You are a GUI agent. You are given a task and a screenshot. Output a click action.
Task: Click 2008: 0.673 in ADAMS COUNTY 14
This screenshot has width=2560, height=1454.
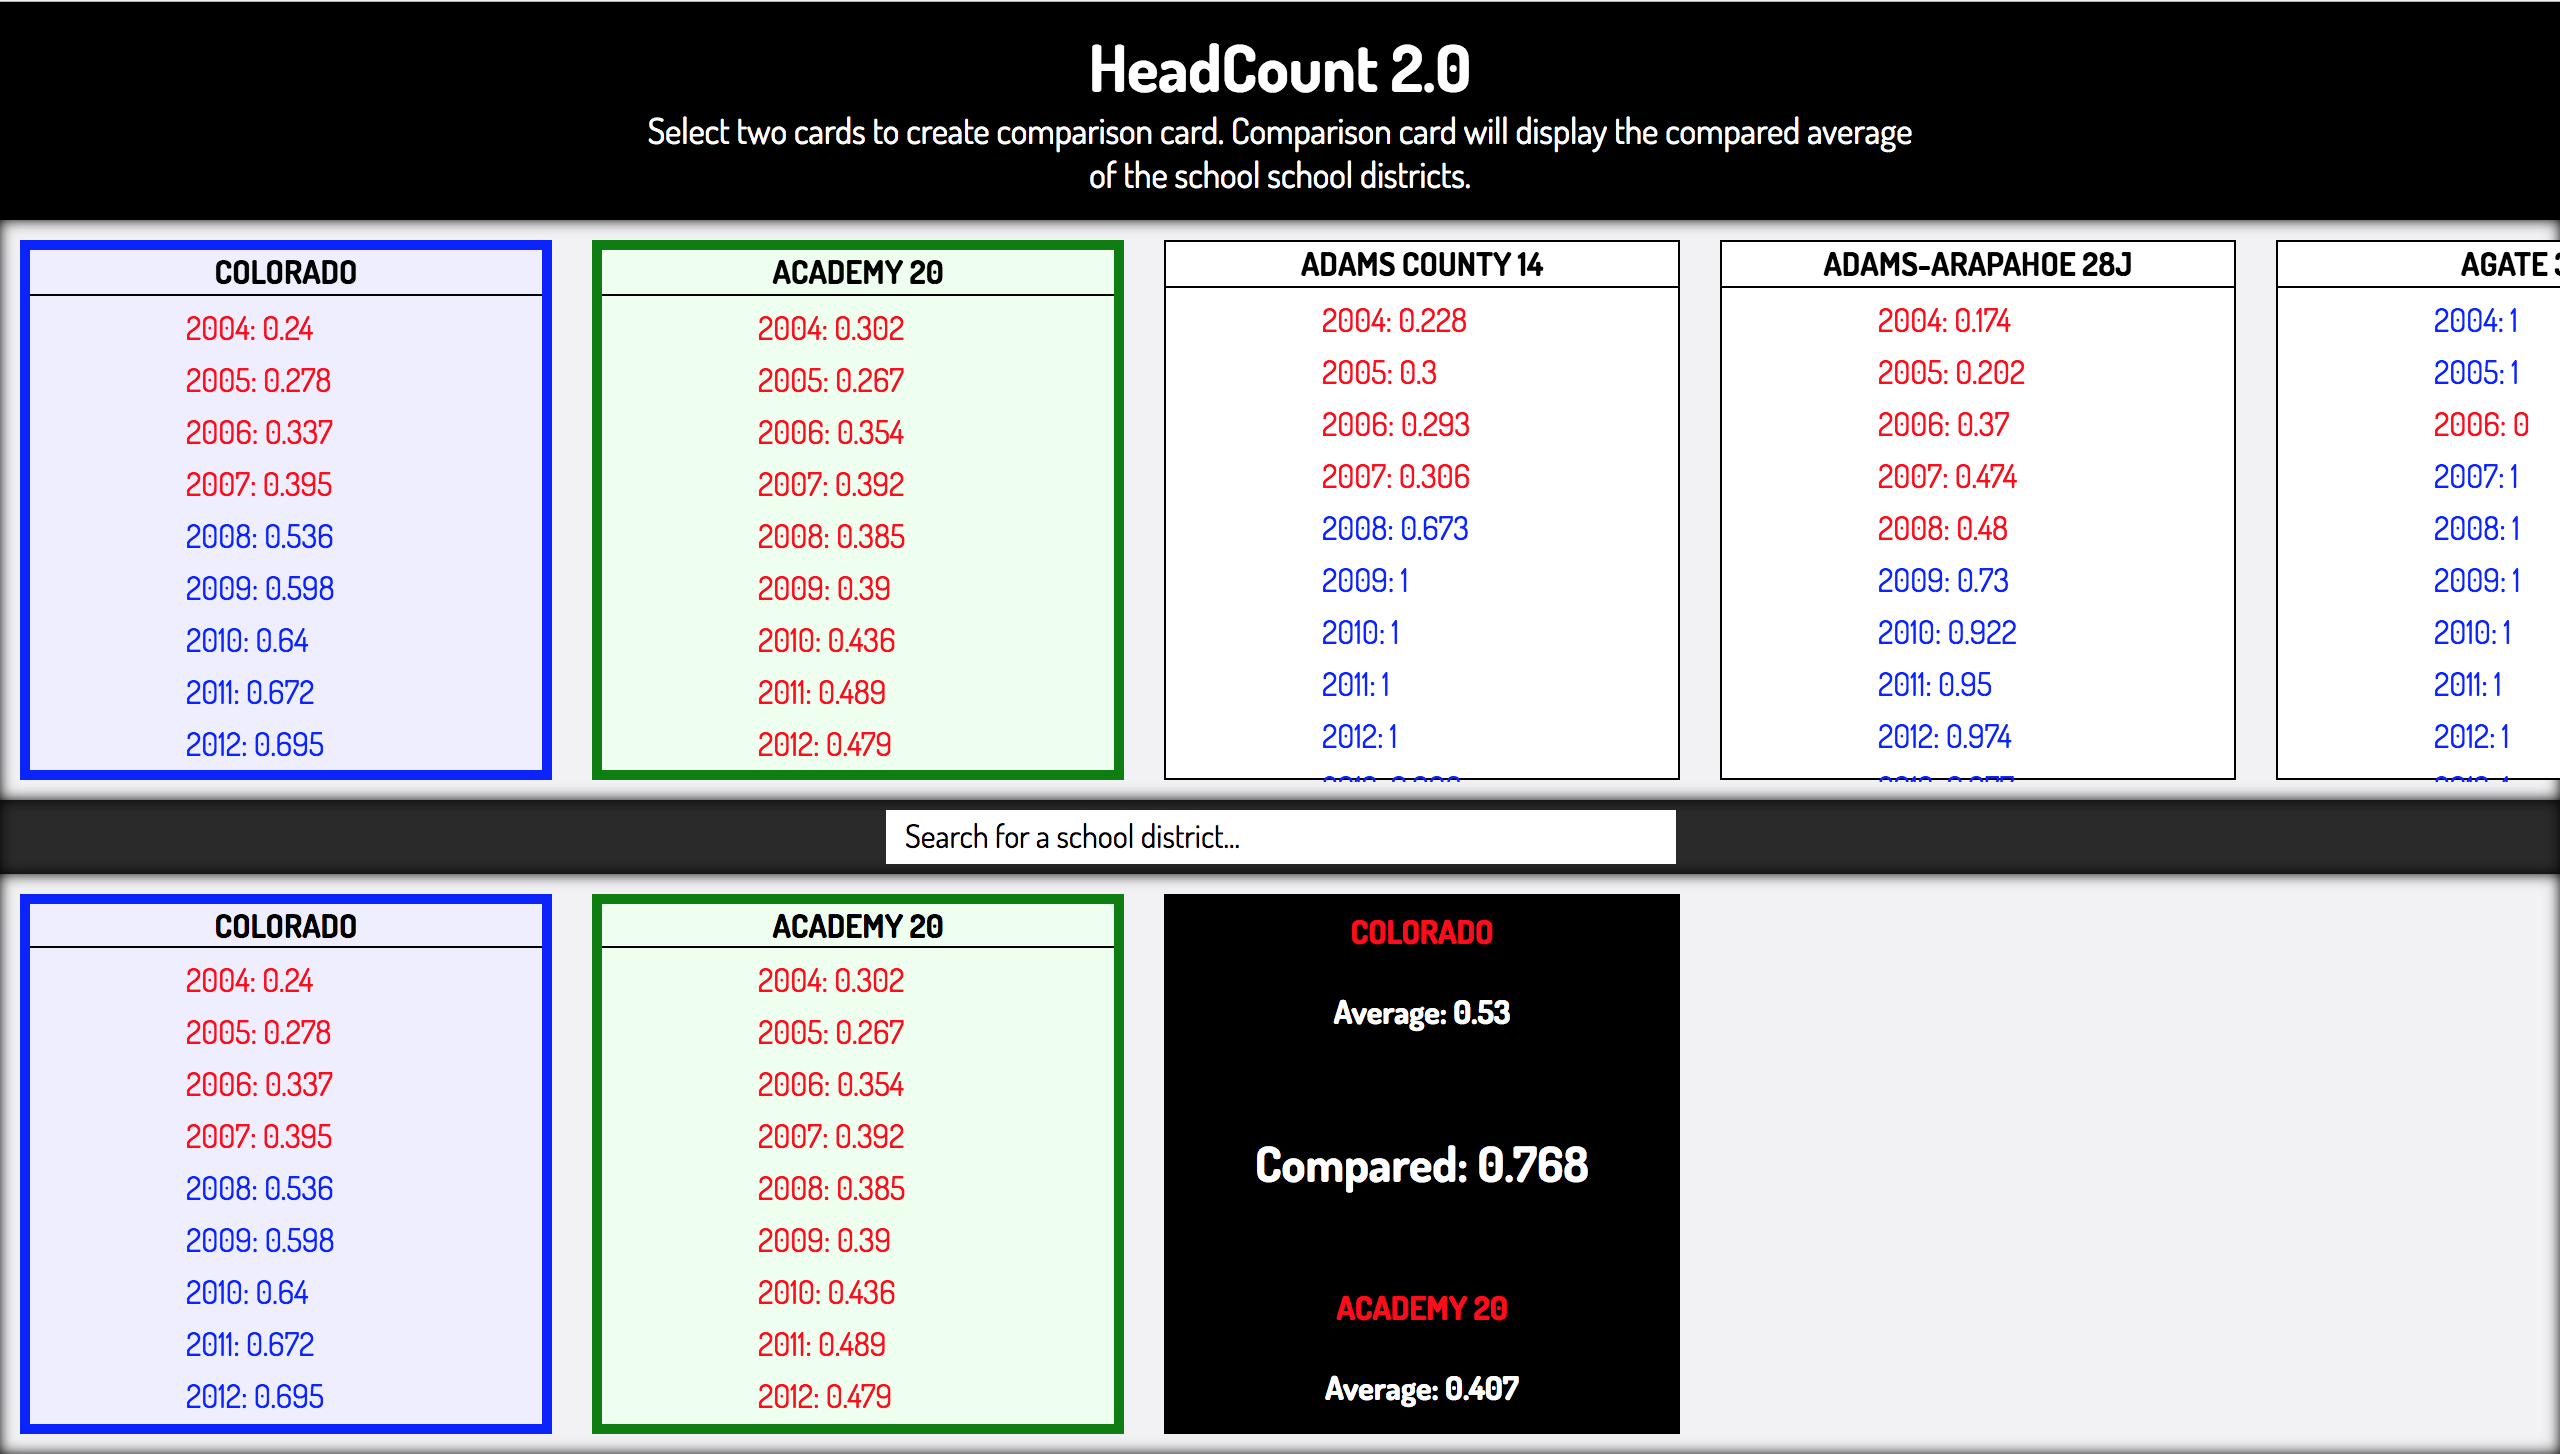point(1394,529)
